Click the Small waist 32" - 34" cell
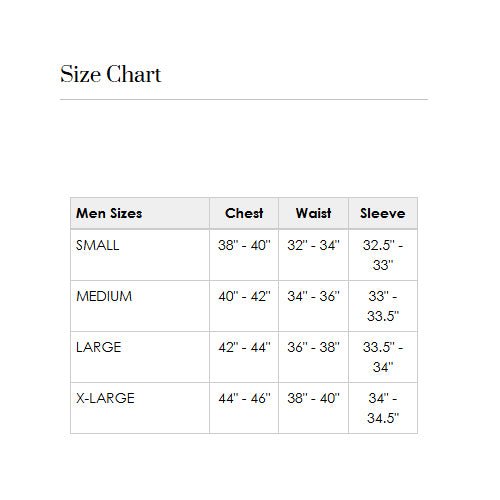500x500 pixels. click(313, 255)
